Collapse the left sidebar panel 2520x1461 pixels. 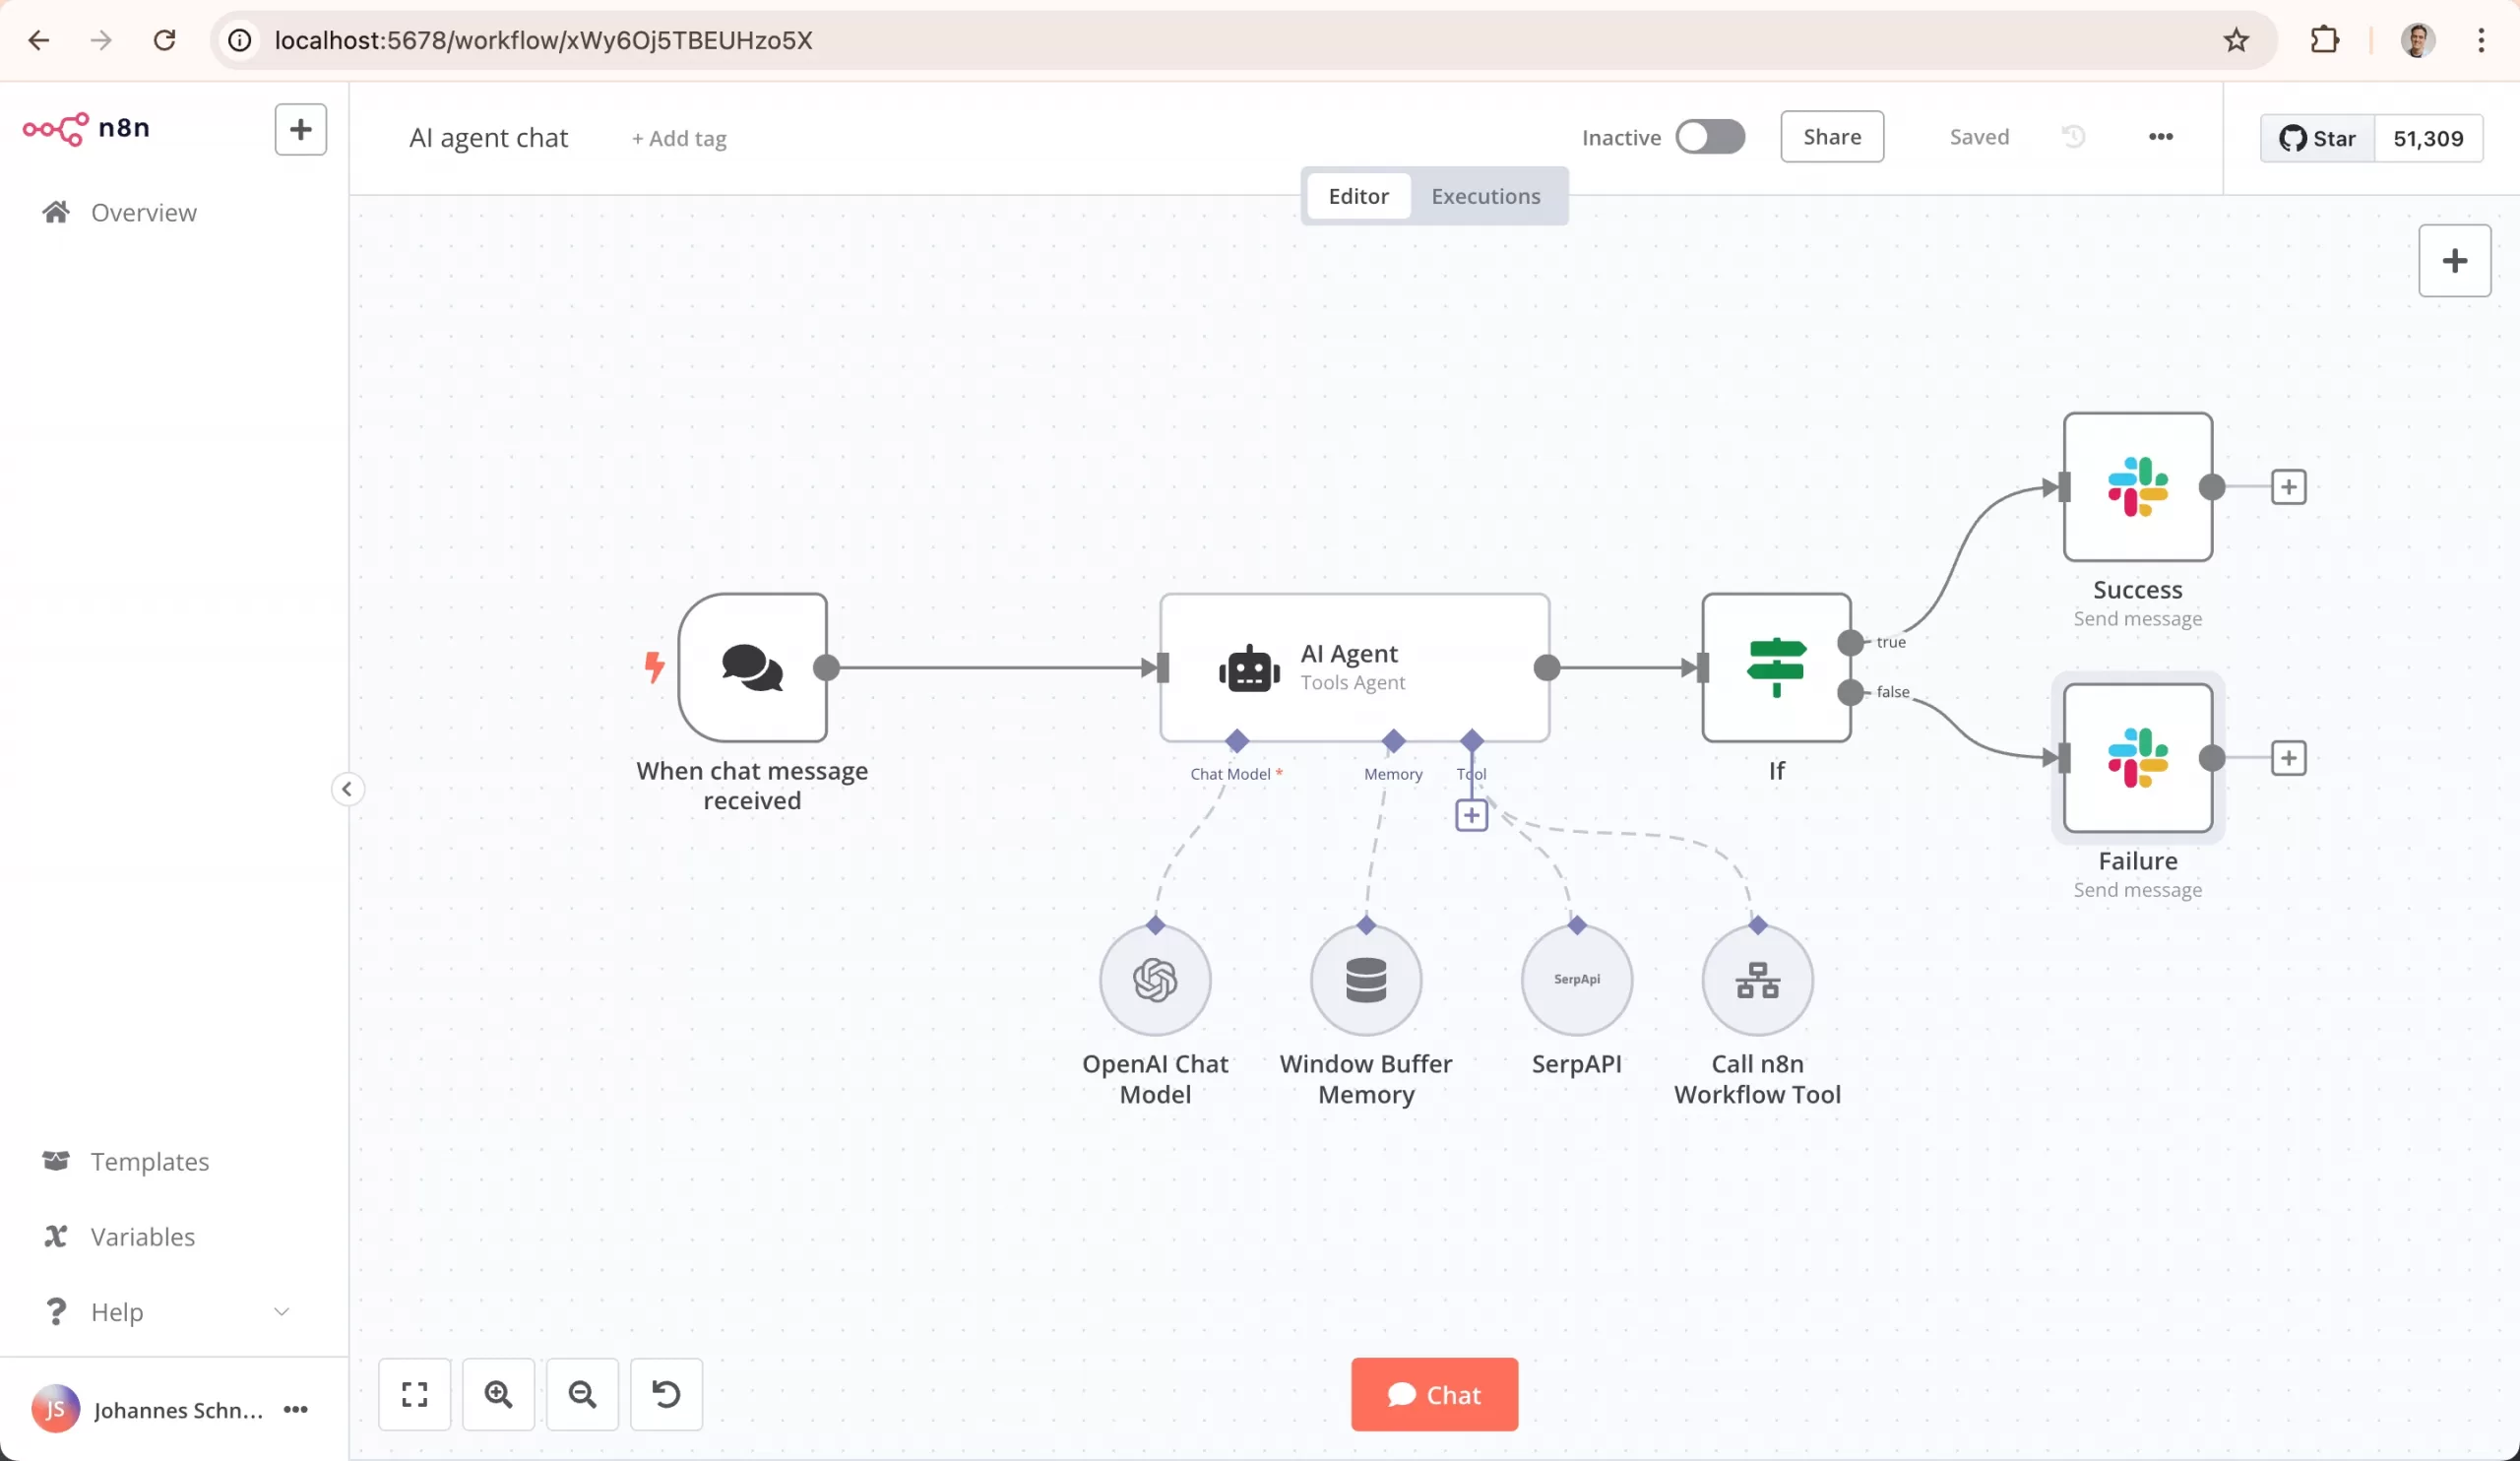coord(347,788)
